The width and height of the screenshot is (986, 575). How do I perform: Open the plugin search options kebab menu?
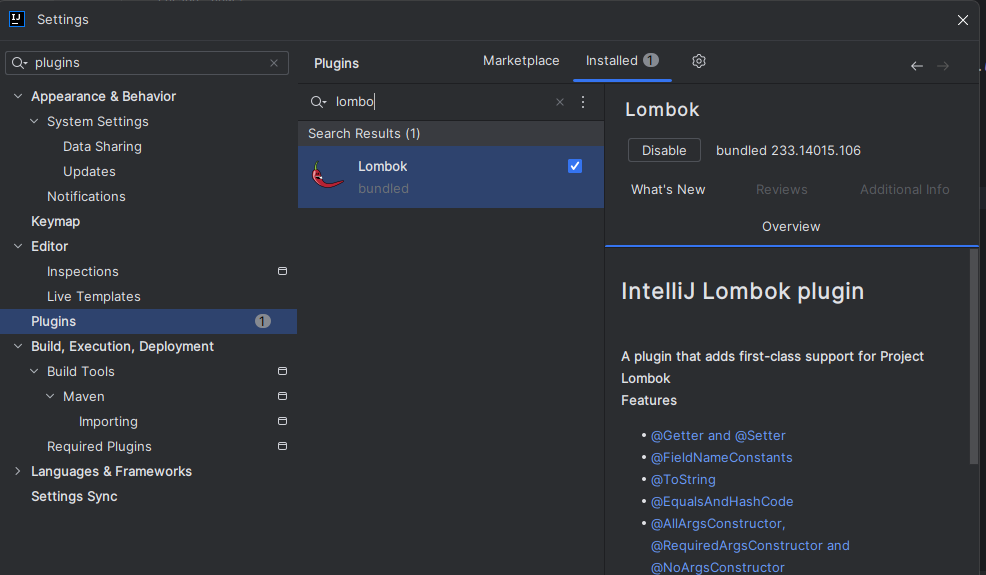pyautogui.click(x=583, y=102)
